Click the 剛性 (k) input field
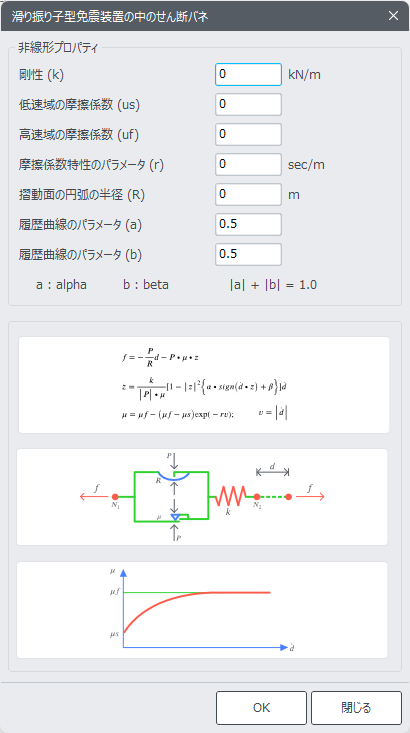 (248, 74)
